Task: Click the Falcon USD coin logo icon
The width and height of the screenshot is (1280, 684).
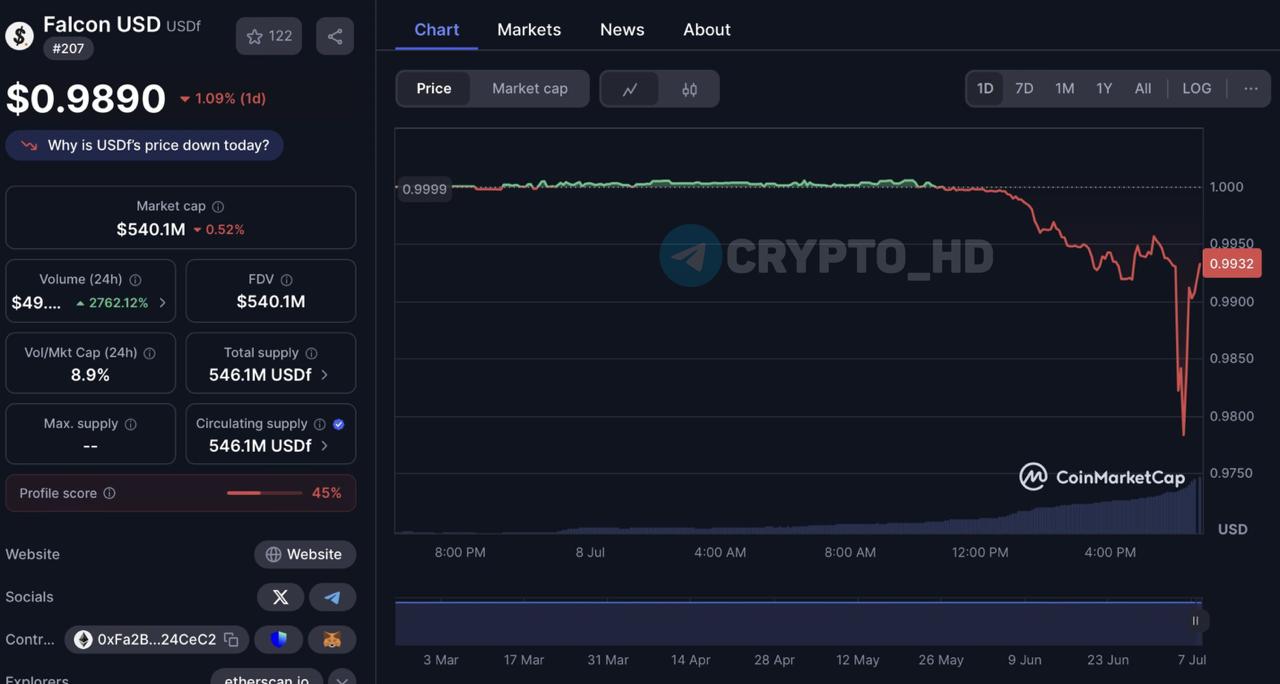Action: [x=20, y=35]
